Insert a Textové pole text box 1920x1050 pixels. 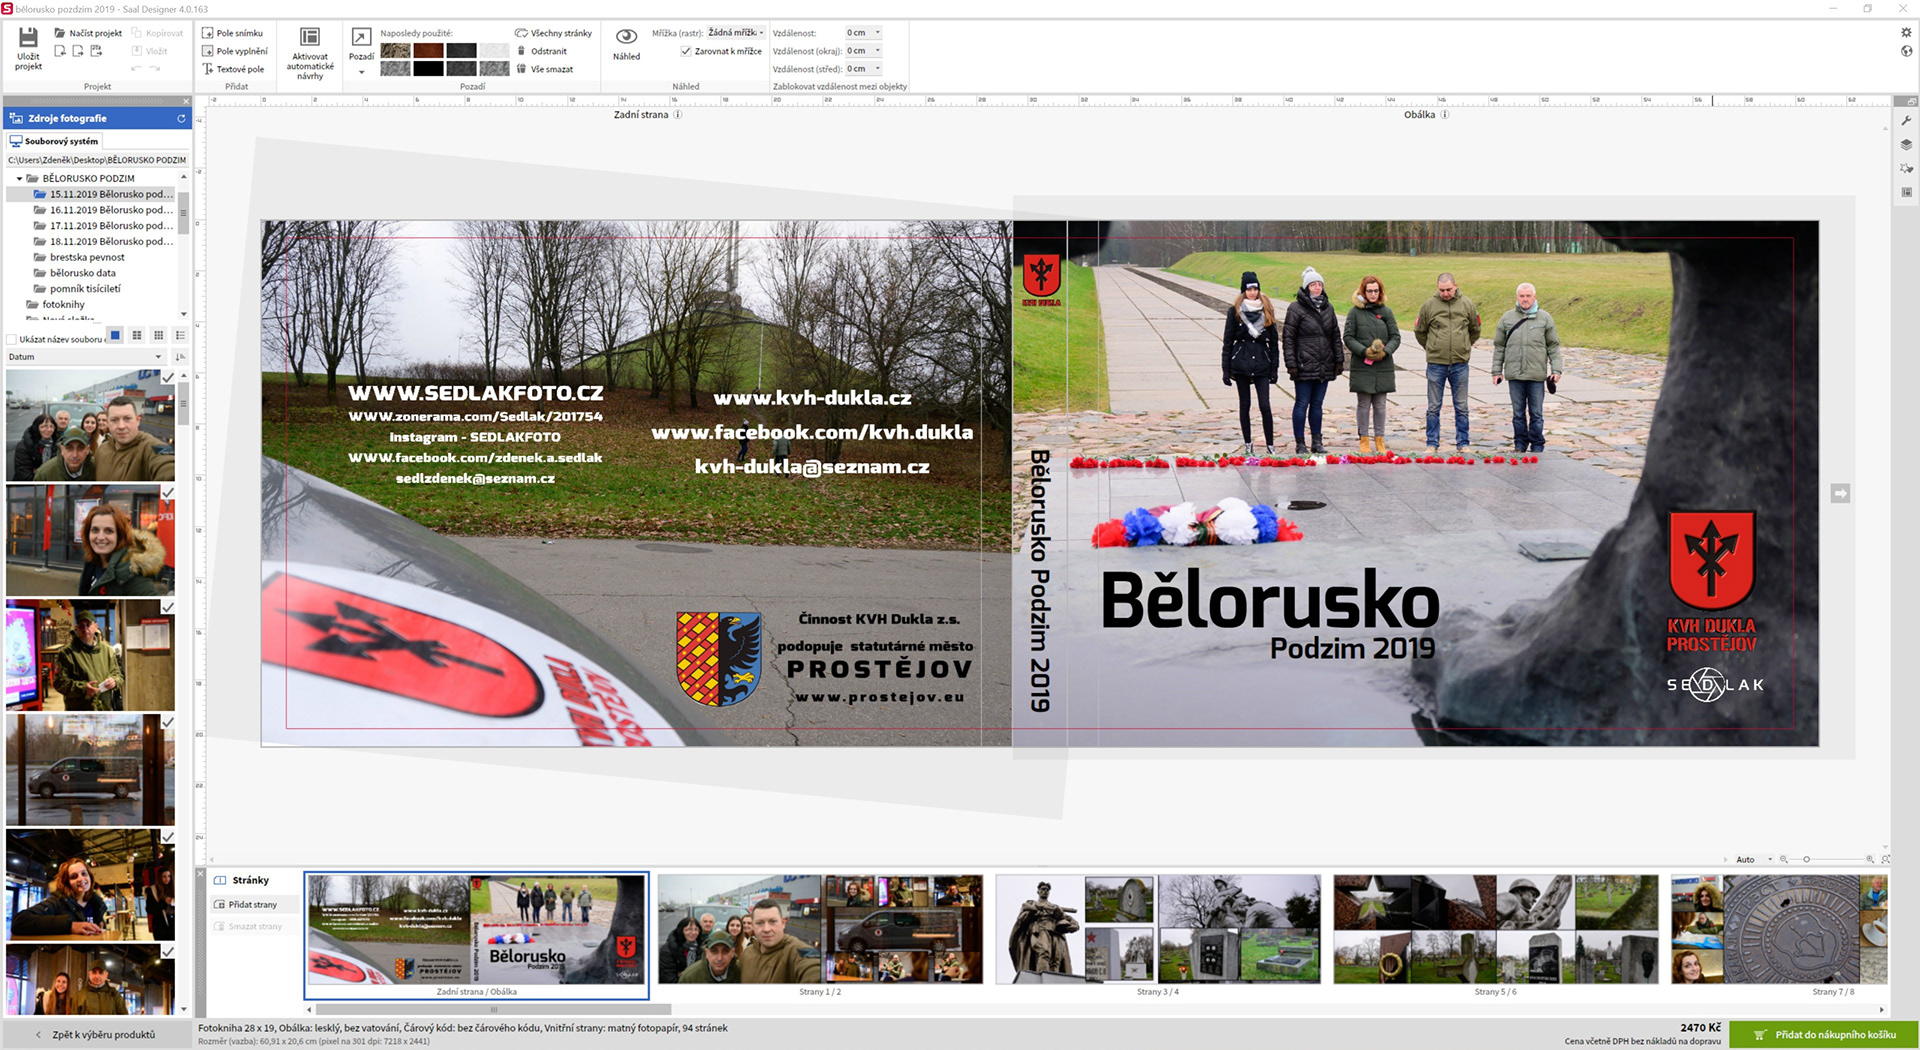233,69
